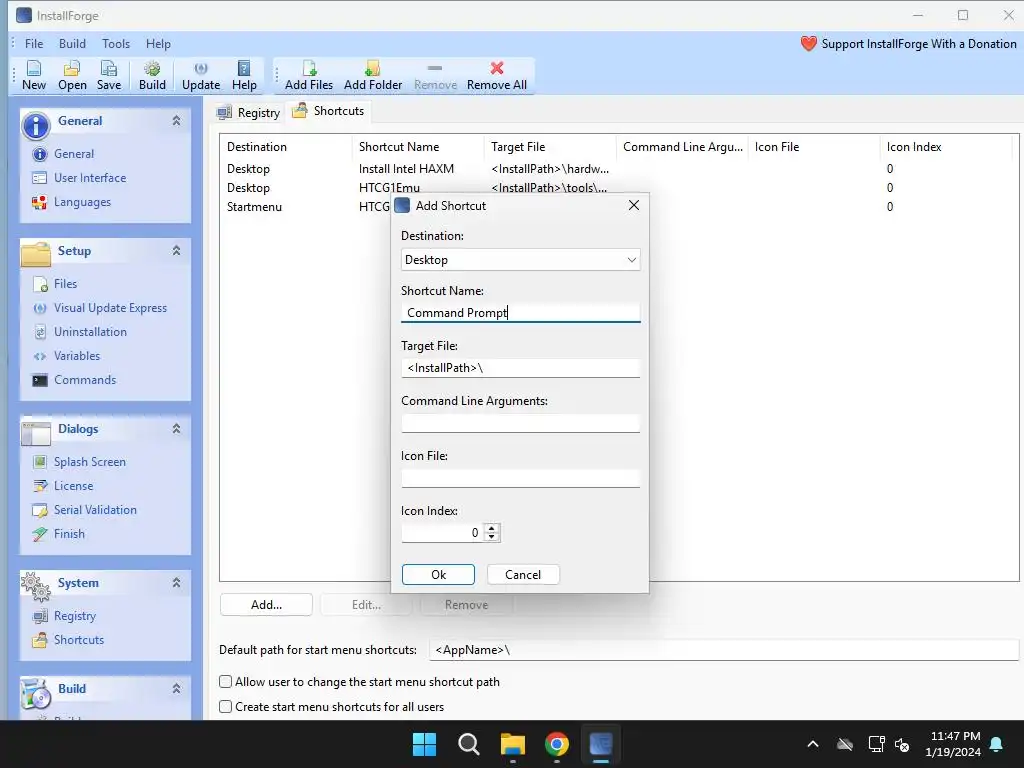Collapse the Setup sidebar section

pos(176,251)
